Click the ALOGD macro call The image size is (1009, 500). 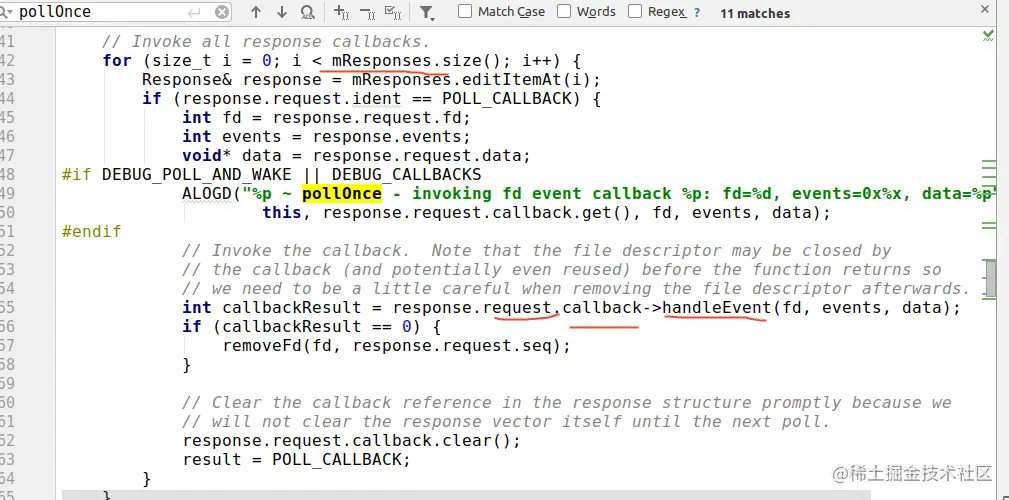tap(208, 194)
